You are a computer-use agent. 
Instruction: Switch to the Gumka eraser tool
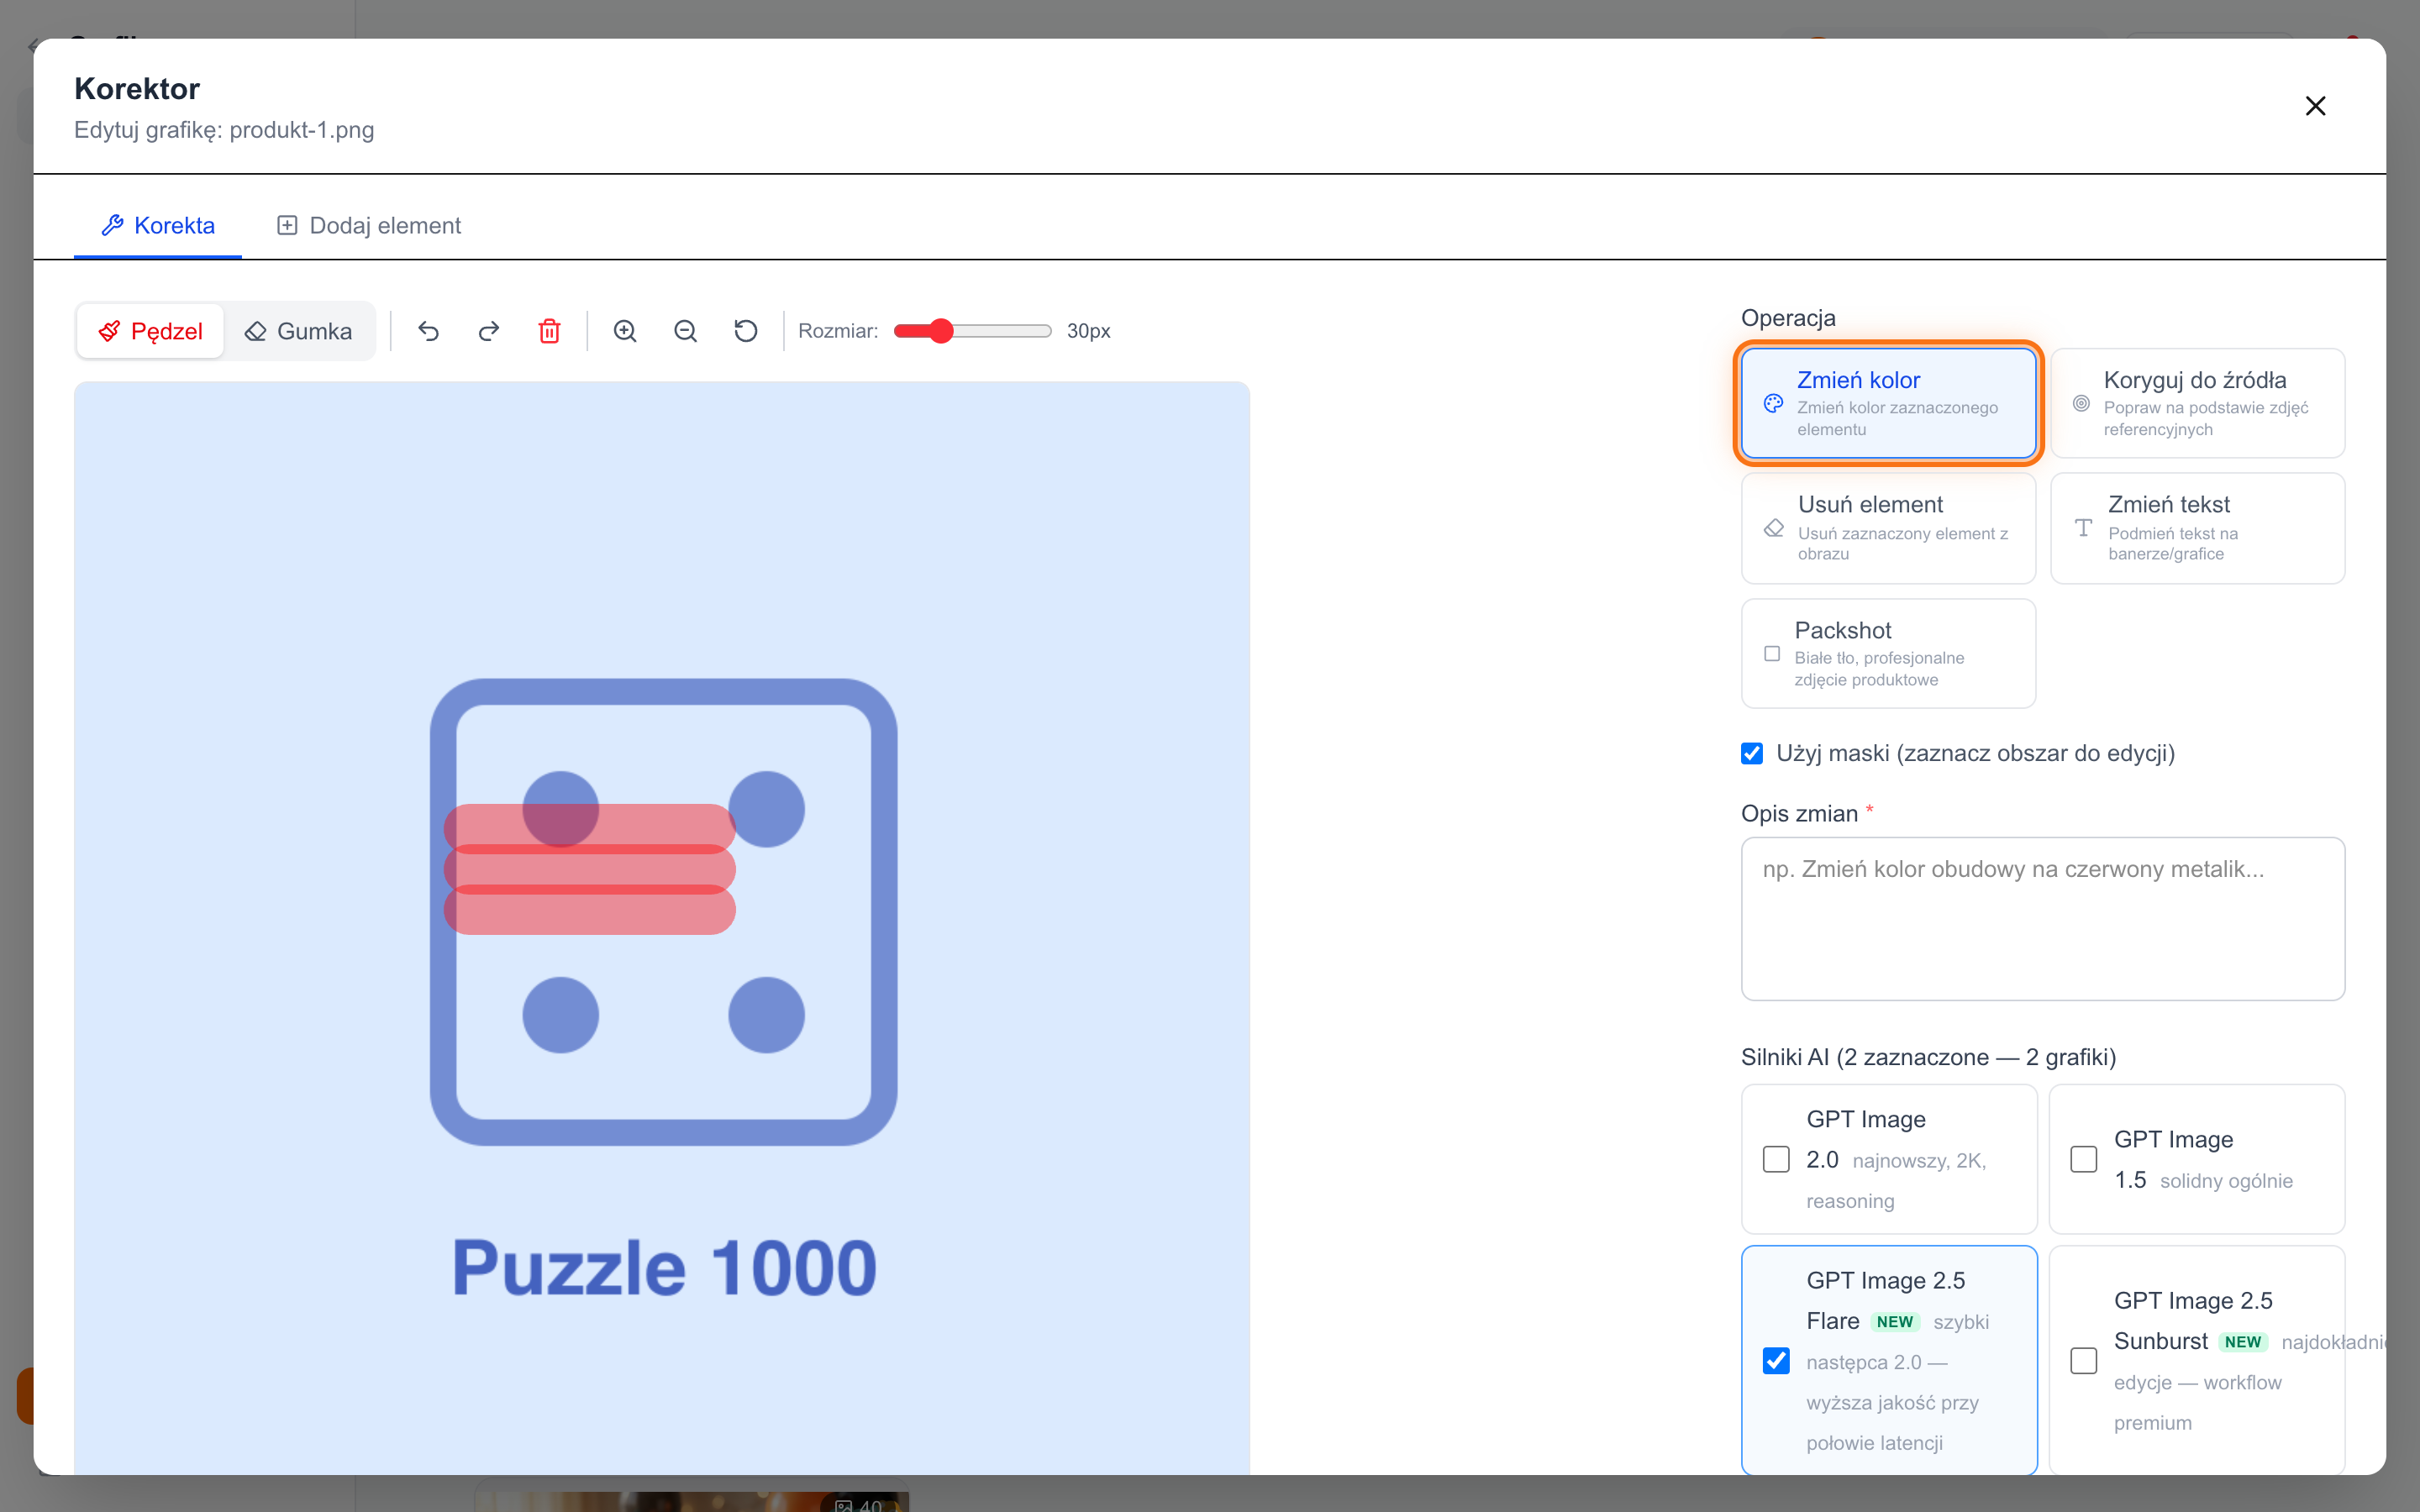[298, 331]
